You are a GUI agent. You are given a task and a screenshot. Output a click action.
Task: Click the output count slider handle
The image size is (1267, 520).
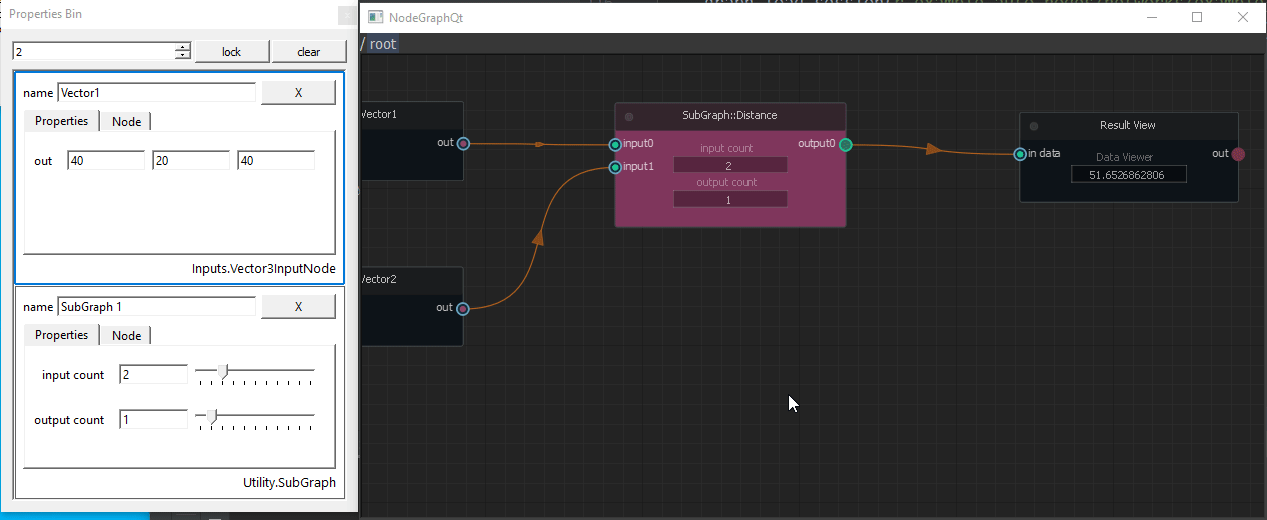(211, 418)
